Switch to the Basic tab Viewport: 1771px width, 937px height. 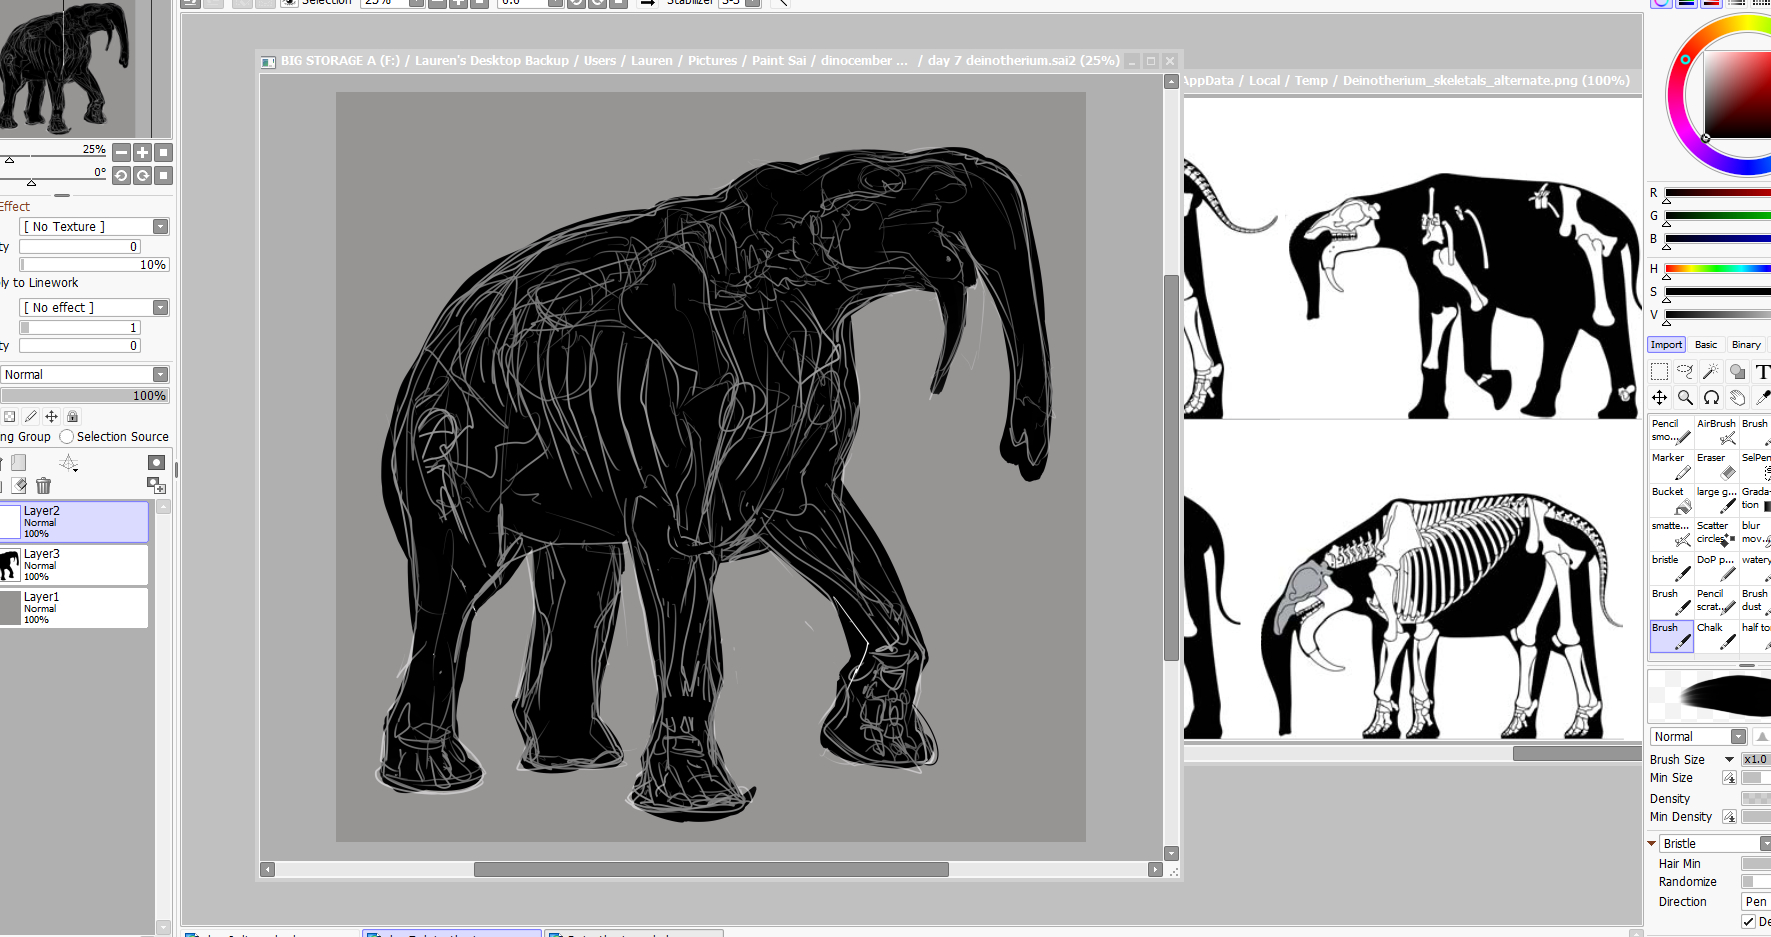coord(1706,345)
